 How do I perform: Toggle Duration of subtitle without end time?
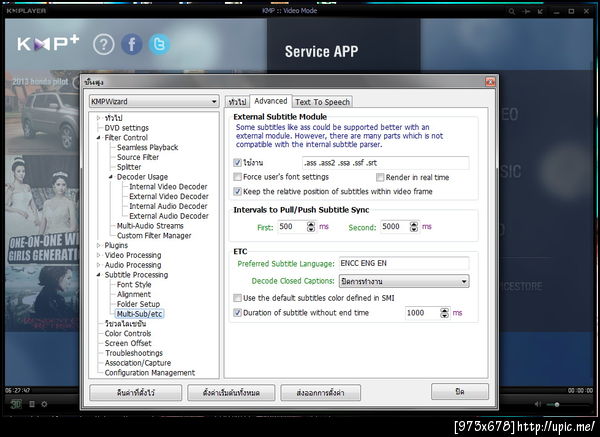pyautogui.click(x=237, y=313)
